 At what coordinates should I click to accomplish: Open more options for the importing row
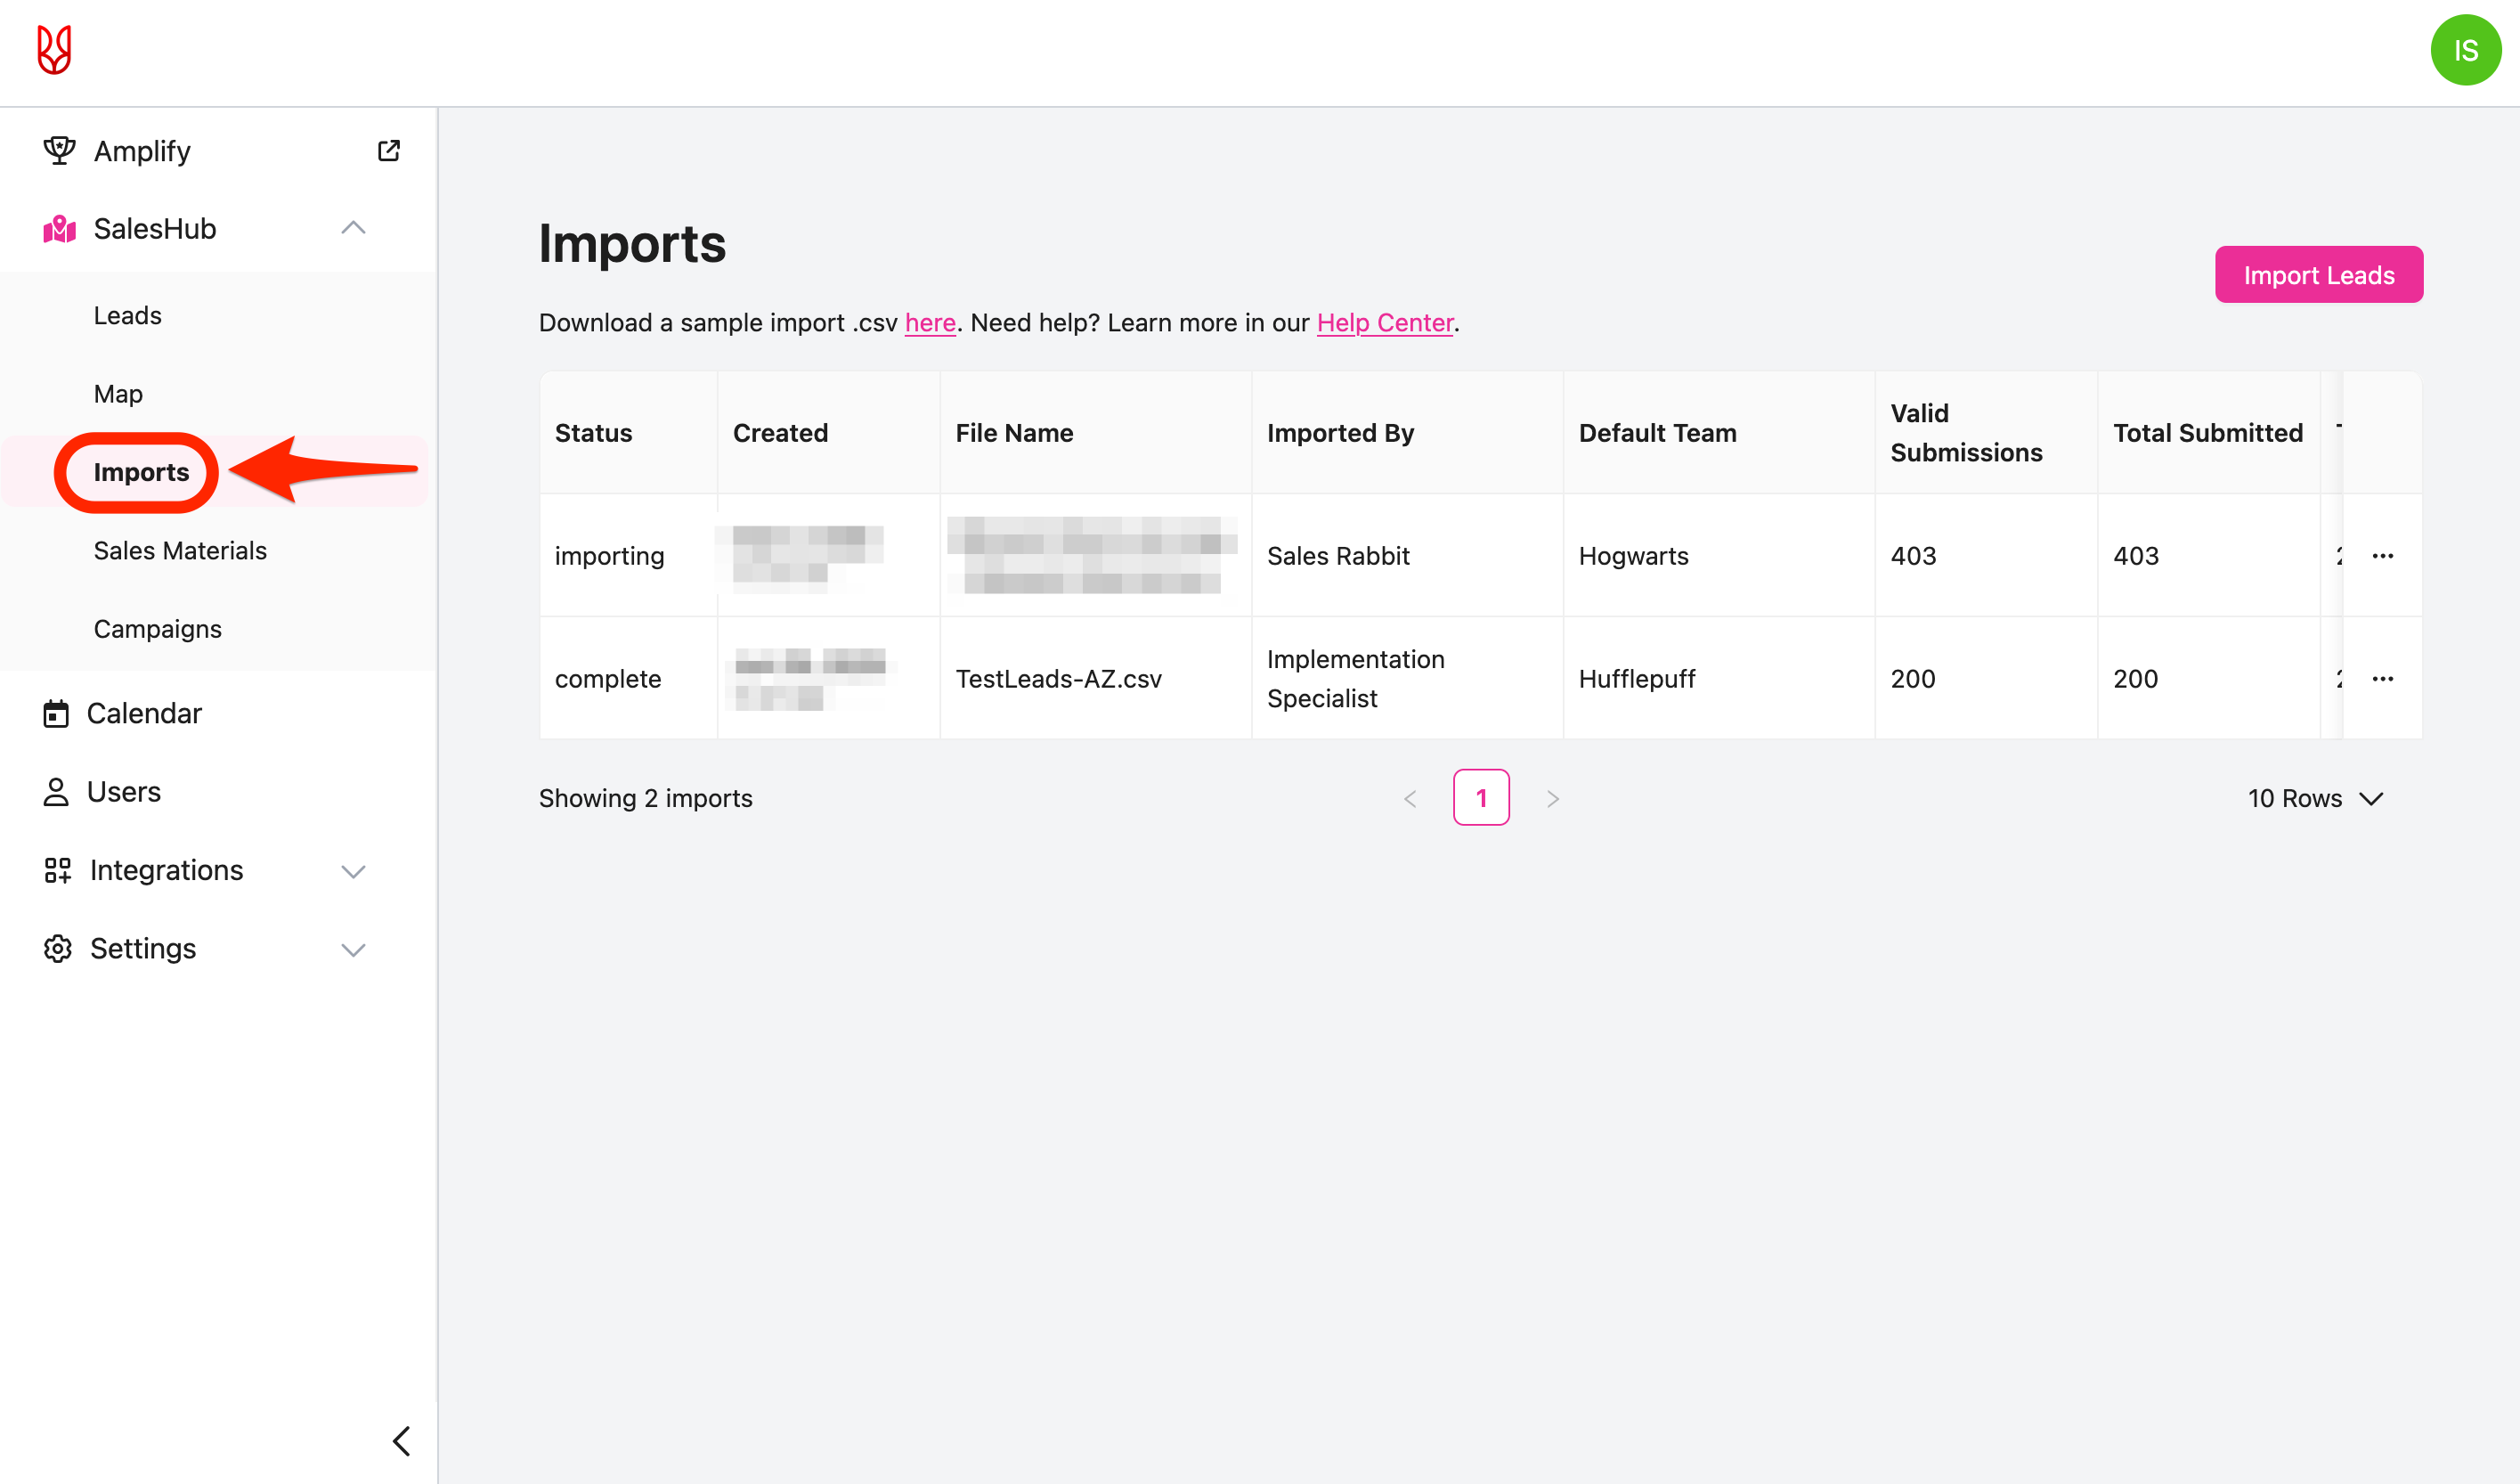(2383, 556)
